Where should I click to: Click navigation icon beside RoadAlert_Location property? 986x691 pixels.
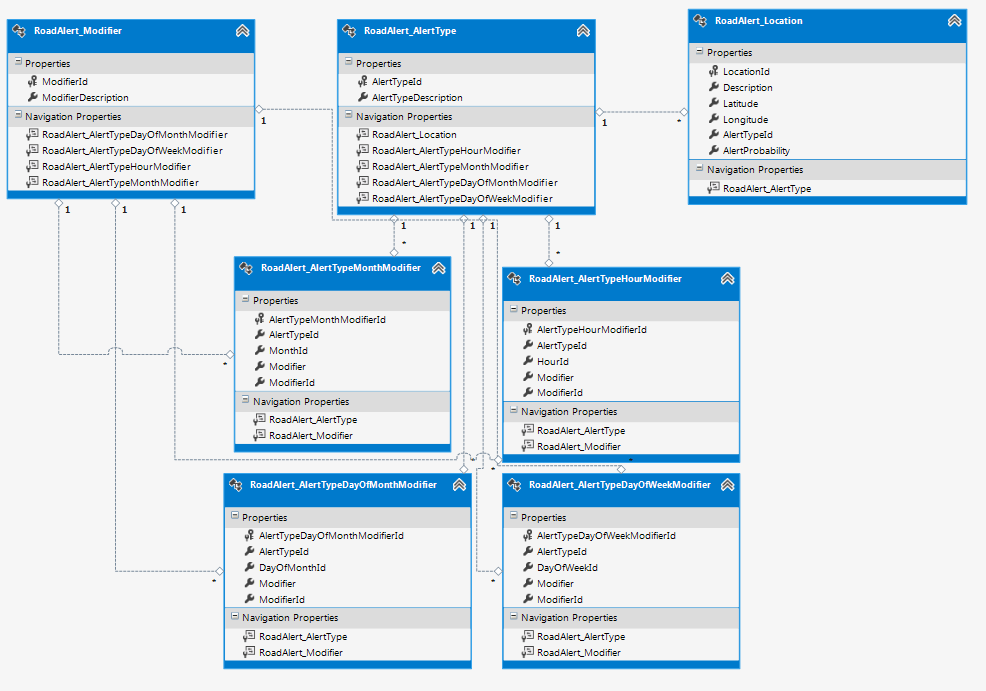(362, 135)
